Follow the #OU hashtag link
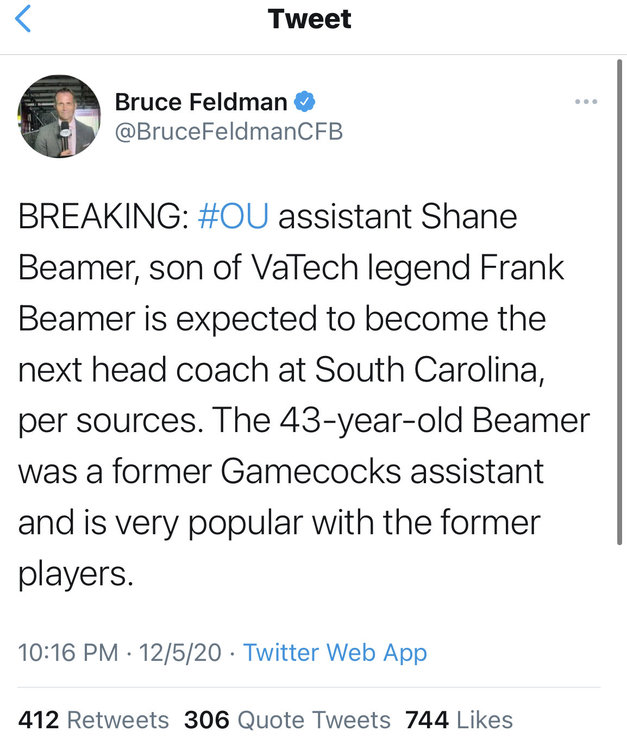Image resolution: width=627 pixels, height=750 pixels. point(234,217)
